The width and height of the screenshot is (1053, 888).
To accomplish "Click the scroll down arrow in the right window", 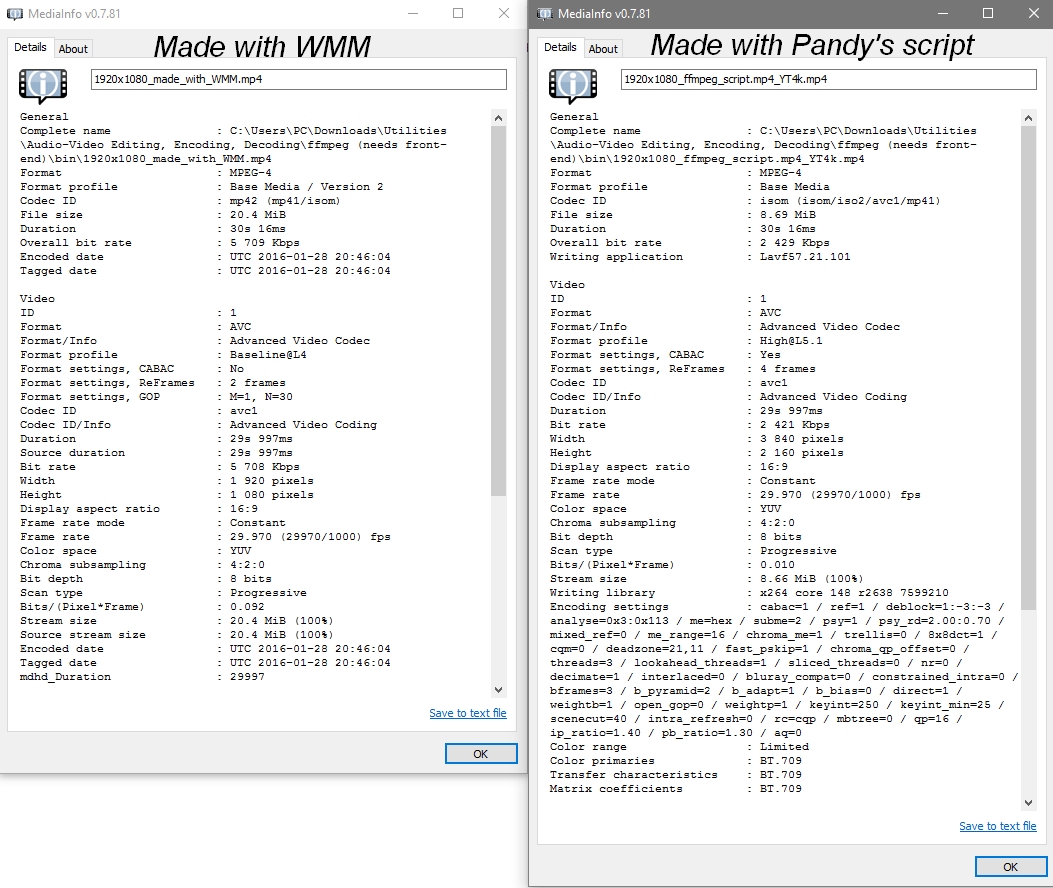I will (x=1028, y=803).
